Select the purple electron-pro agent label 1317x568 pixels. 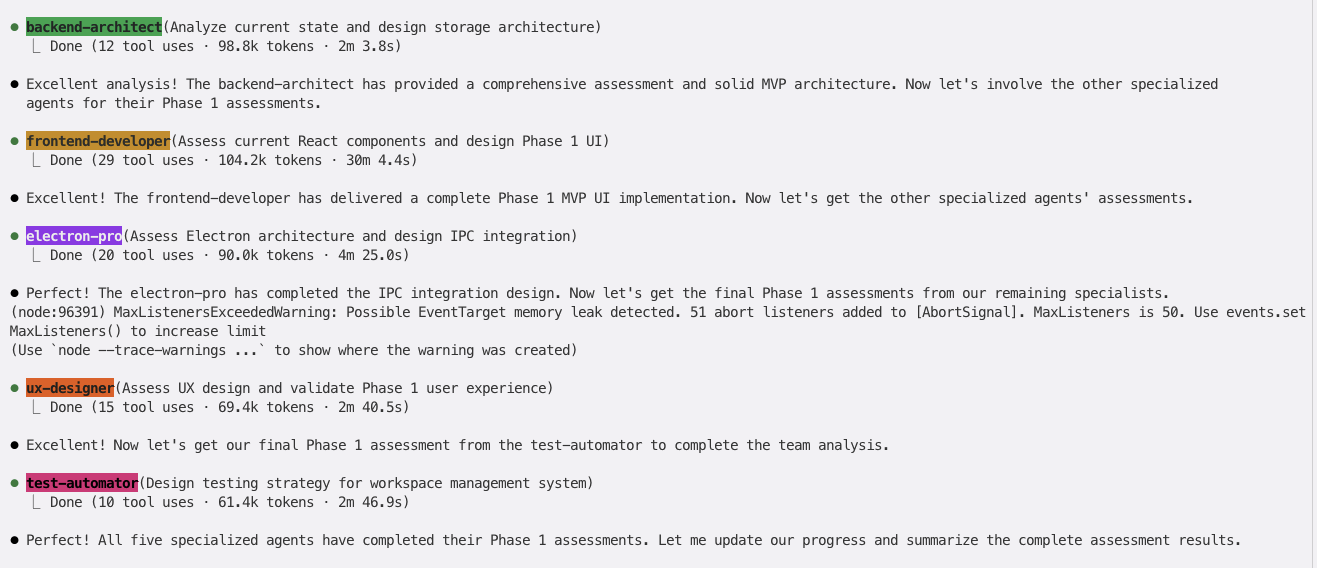[74, 236]
